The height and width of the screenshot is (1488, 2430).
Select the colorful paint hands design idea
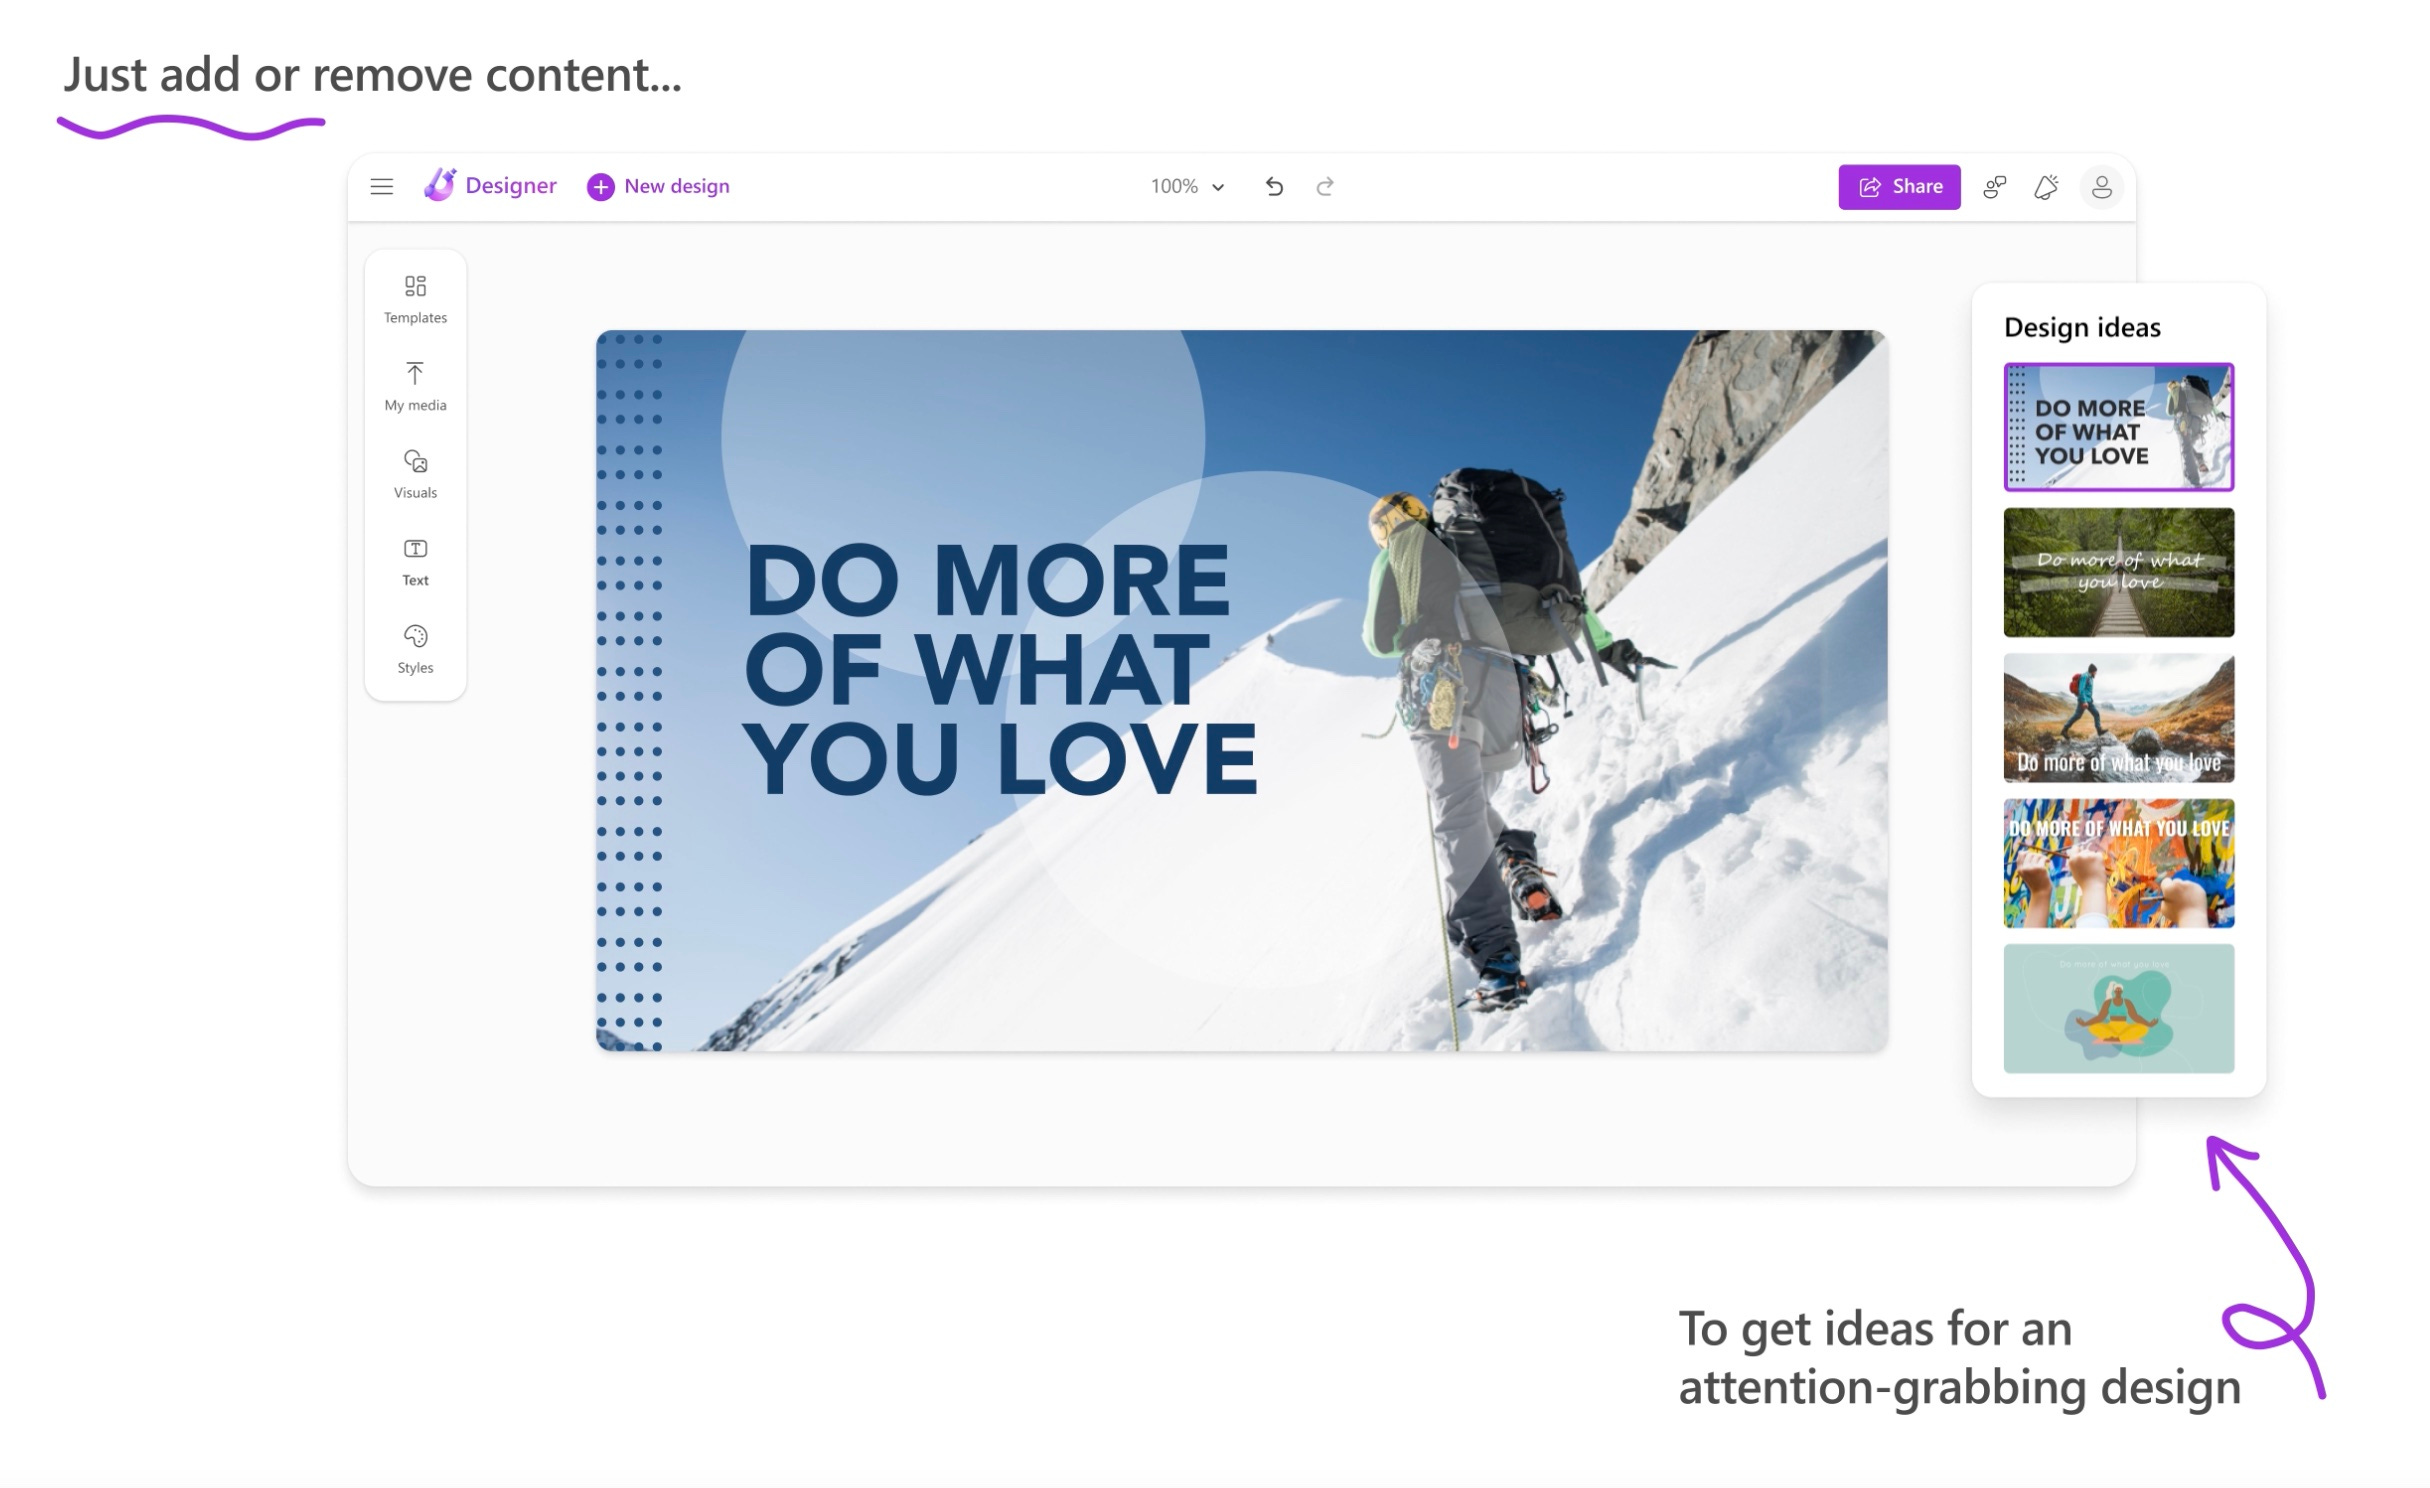[x=2118, y=863]
